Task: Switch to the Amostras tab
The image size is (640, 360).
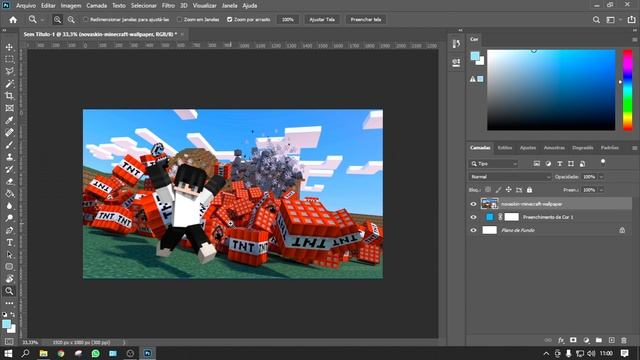Action: pos(554,148)
